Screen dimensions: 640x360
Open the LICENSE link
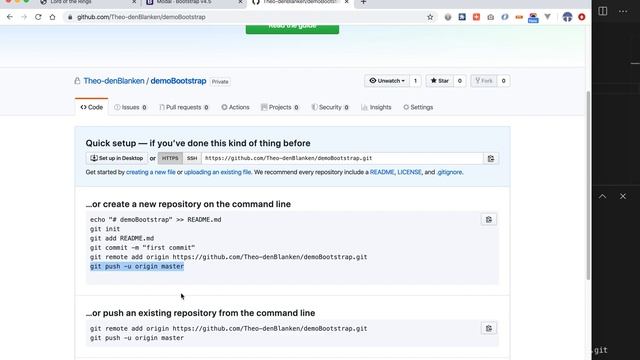tap(409, 172)
